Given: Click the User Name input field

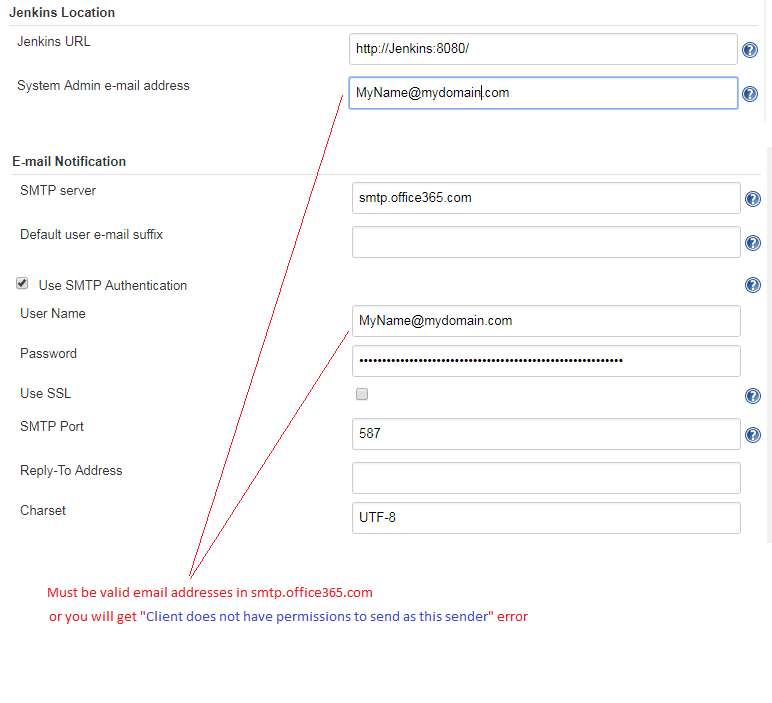Looking at the screenshot, I should [x=546, y=321].
